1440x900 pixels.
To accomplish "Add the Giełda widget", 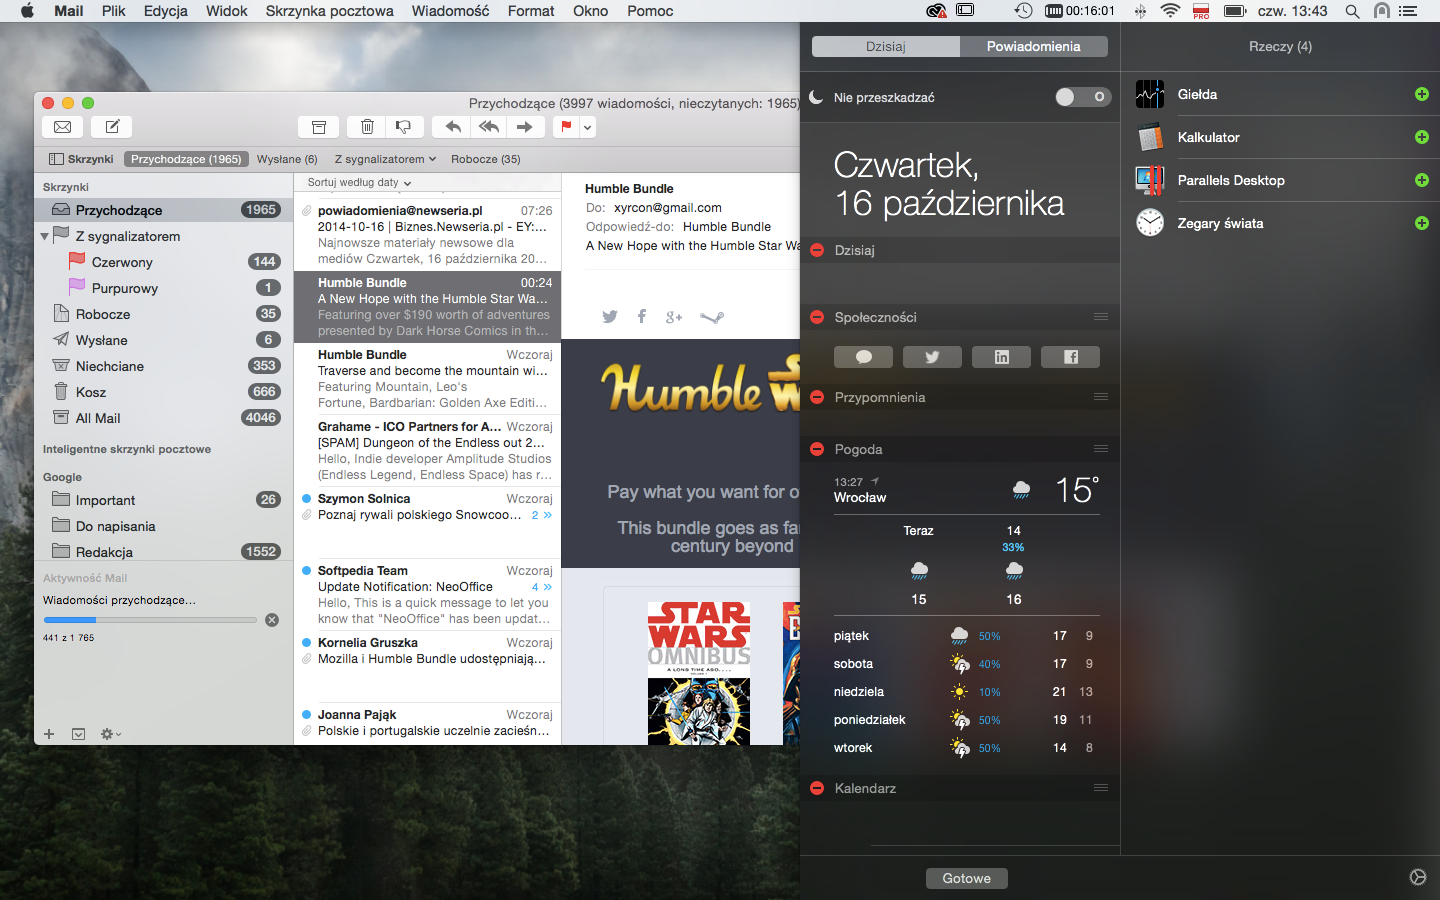I will tap(1422, 94).
